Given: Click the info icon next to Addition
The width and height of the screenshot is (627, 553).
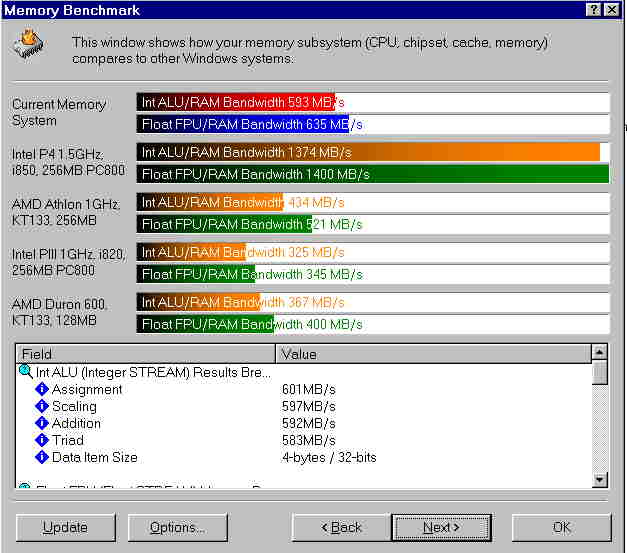Looking at the screenshot, I should 42,423.
